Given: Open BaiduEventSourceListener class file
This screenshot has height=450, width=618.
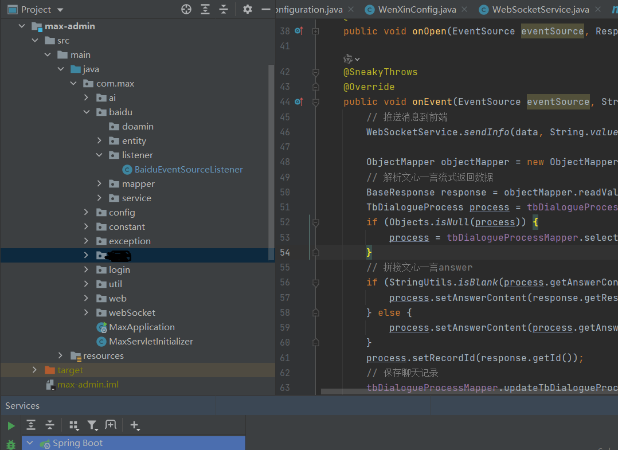Looking at the screenshot, I should [182, 169].
